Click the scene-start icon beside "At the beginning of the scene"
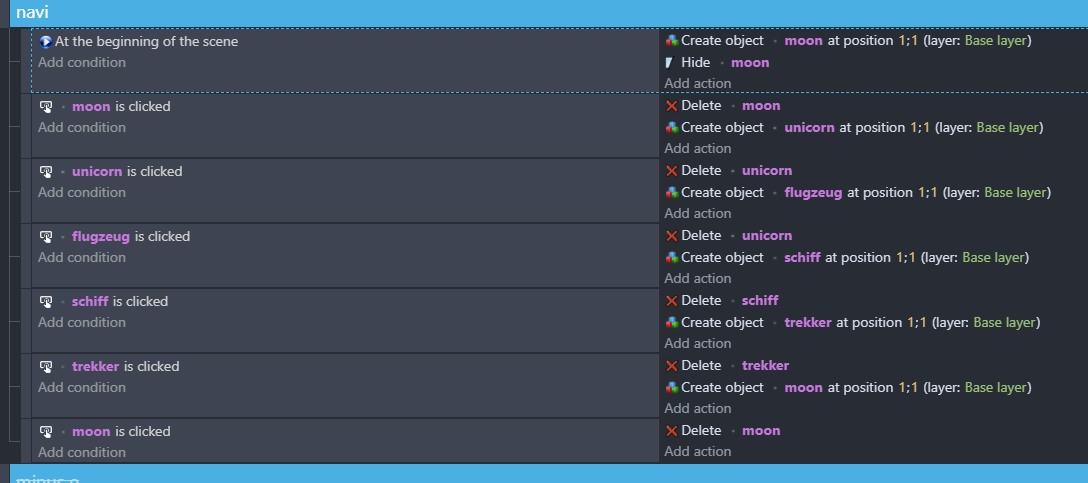The image size is (1088, 483). (46, 42)
